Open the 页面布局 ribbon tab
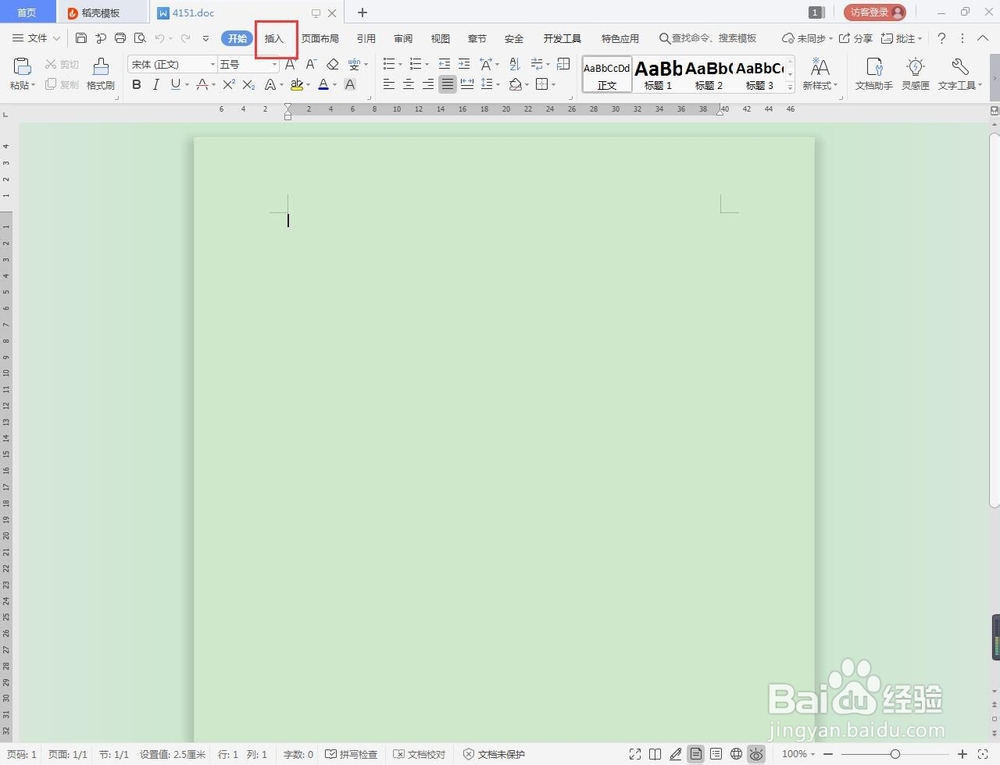Viewport: 1000px width, 765px height. 320,38
